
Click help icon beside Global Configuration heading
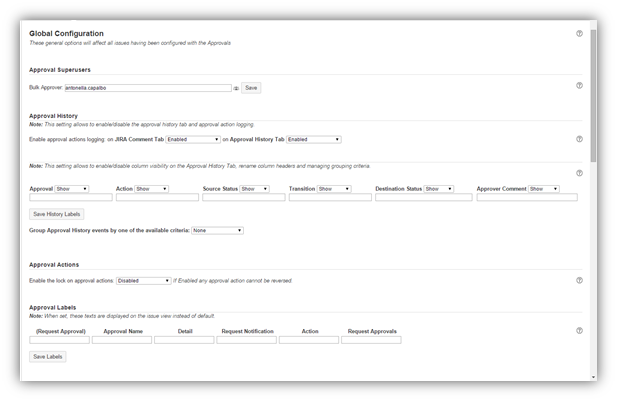(580, 34)
